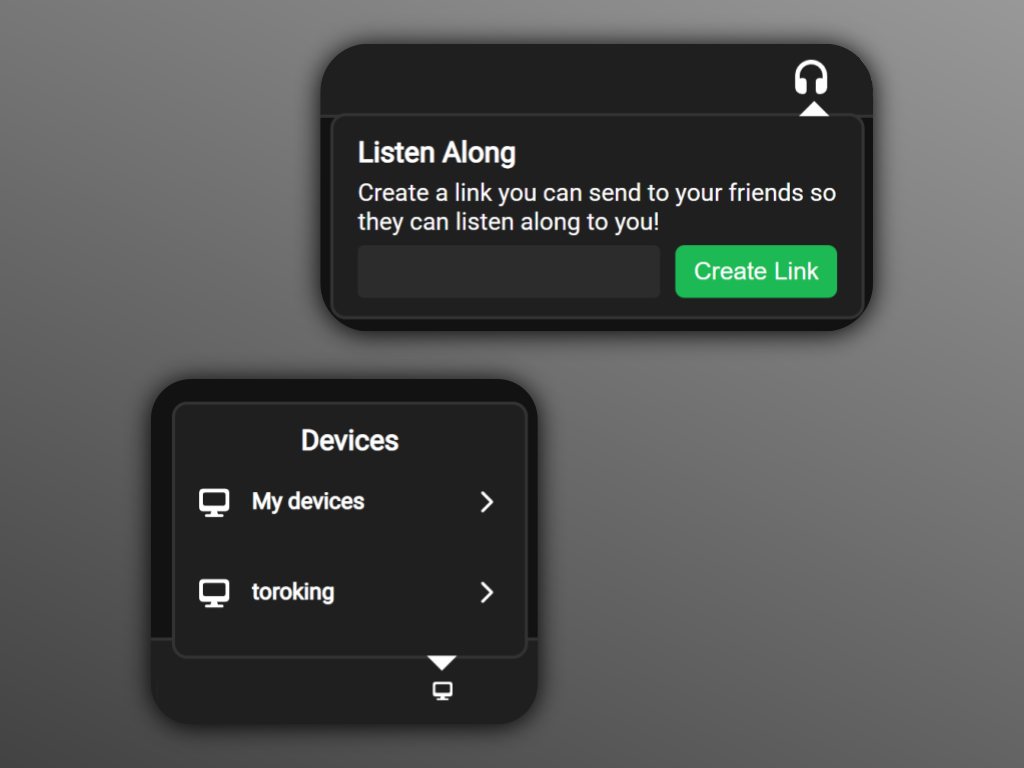
Task: Expand My devices with its chevron
Action: click(487, 502)
